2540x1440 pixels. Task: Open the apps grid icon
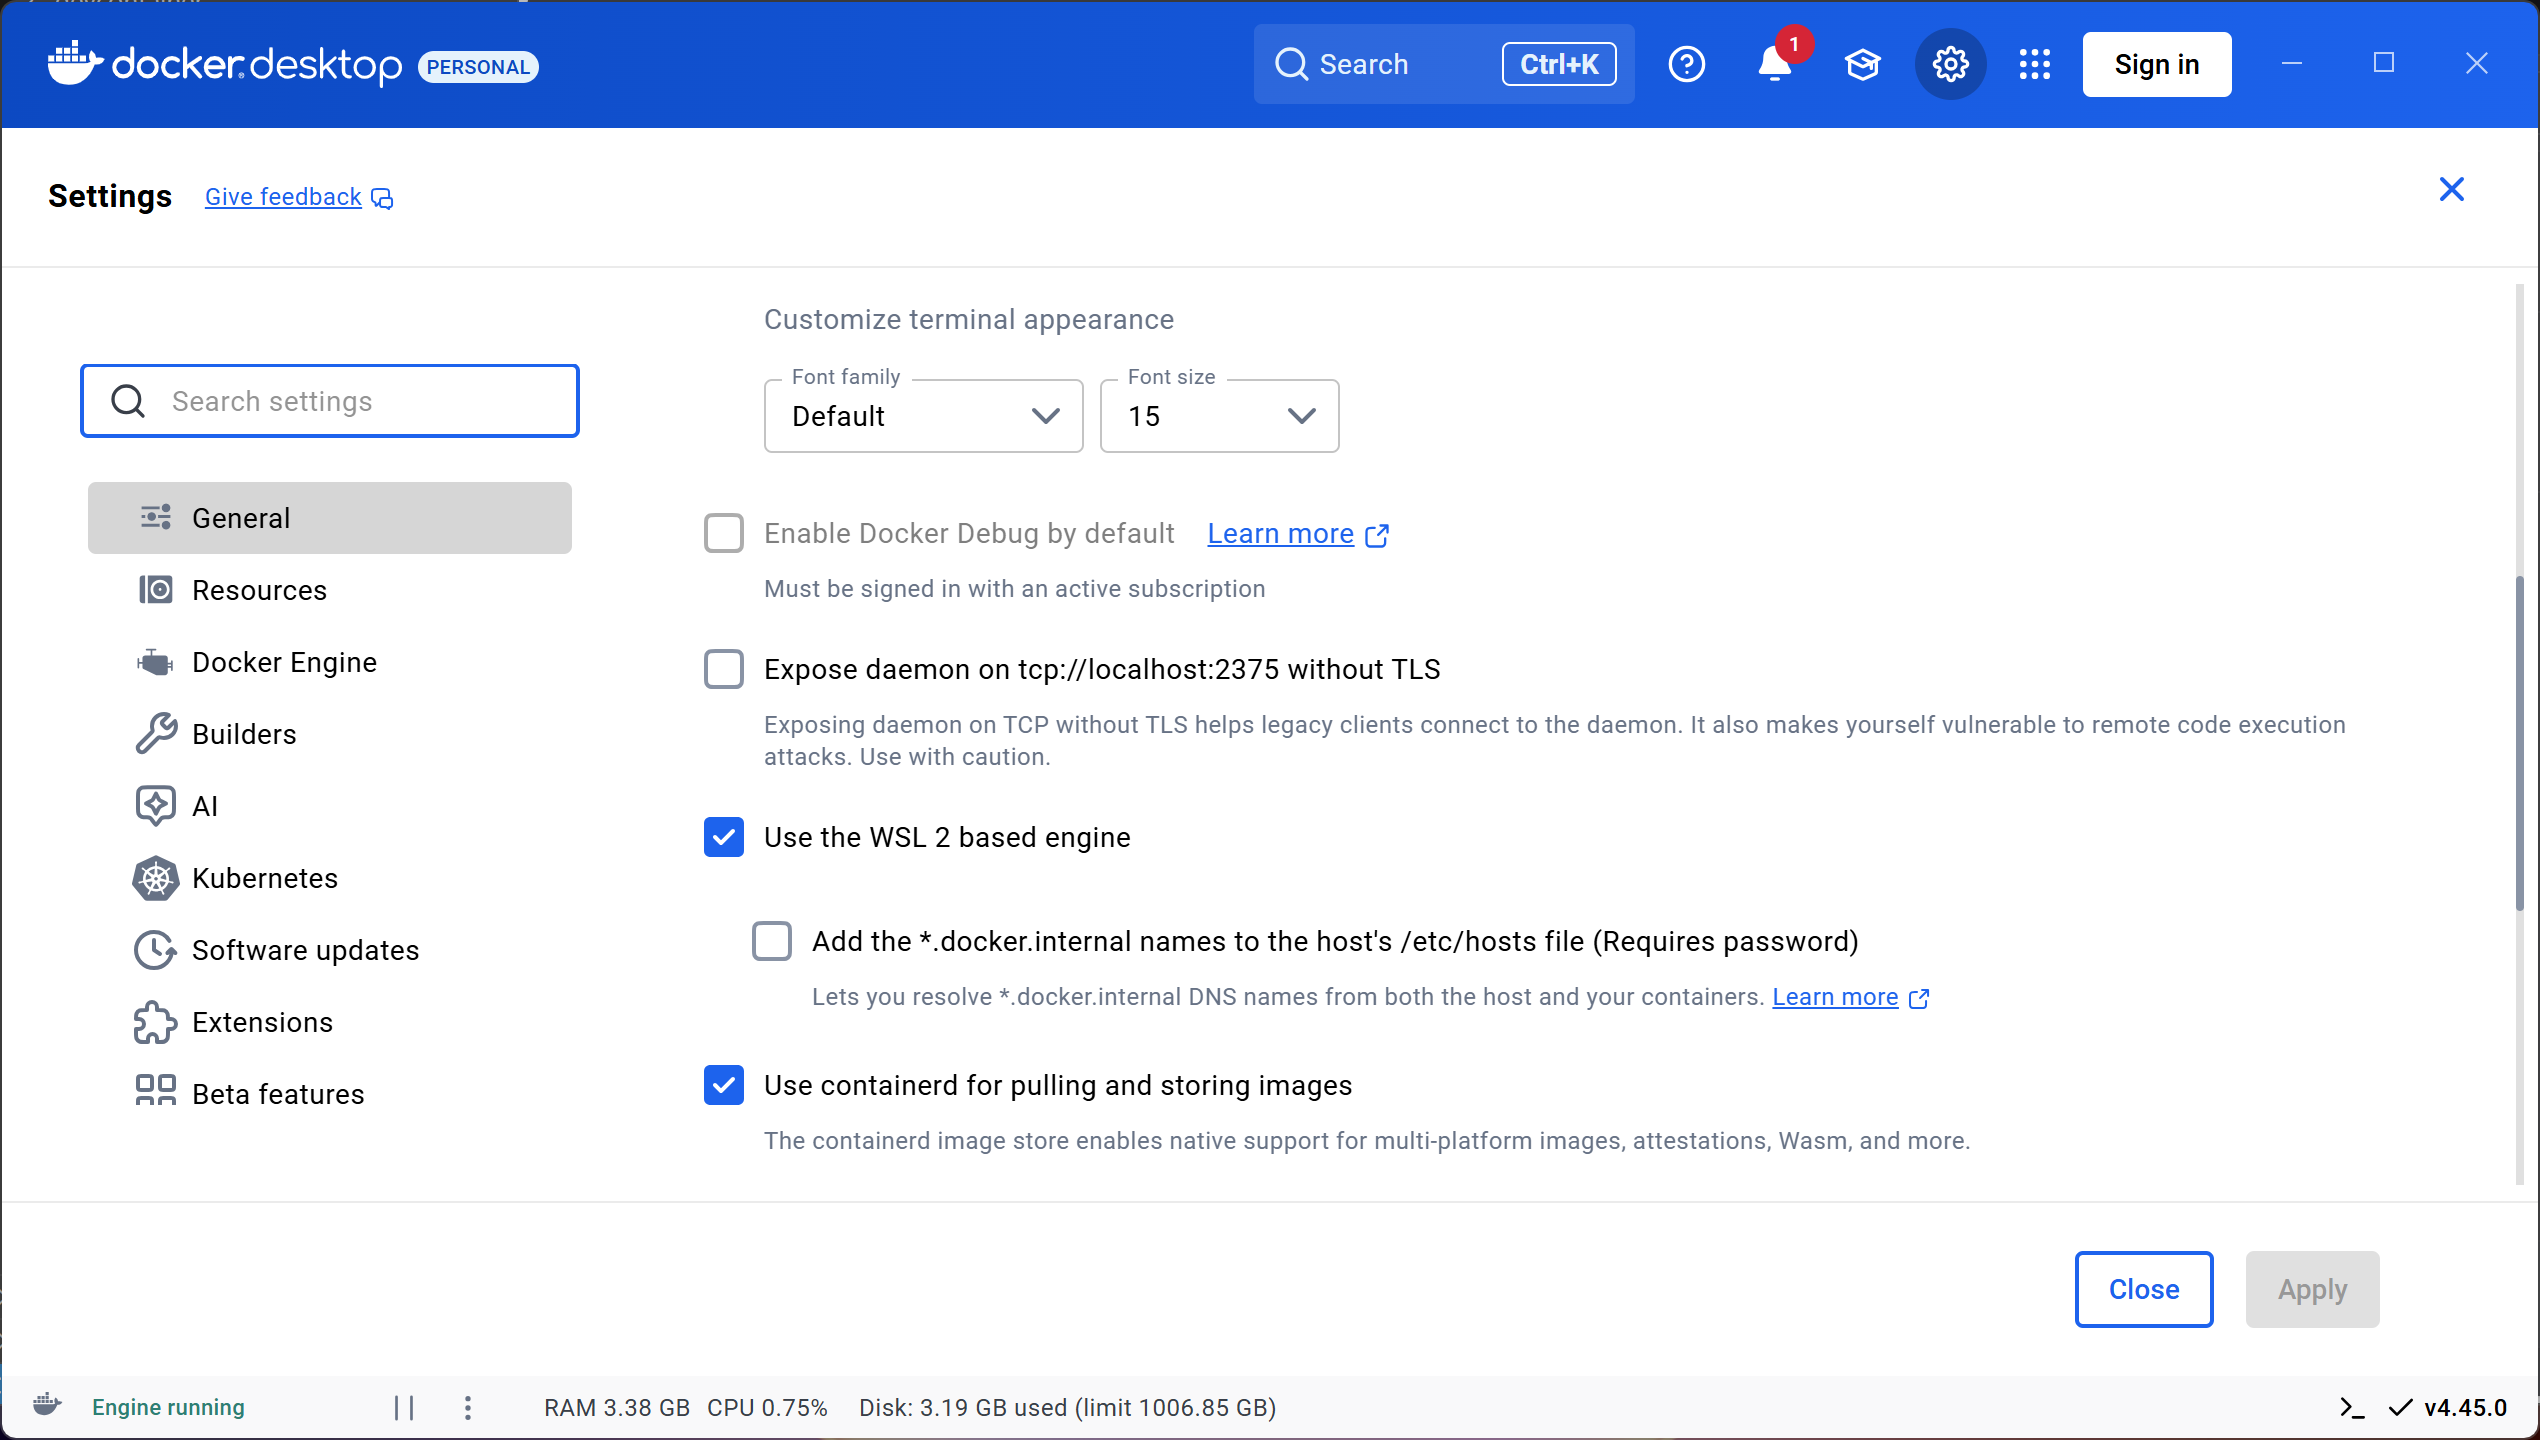point(2035,64)
